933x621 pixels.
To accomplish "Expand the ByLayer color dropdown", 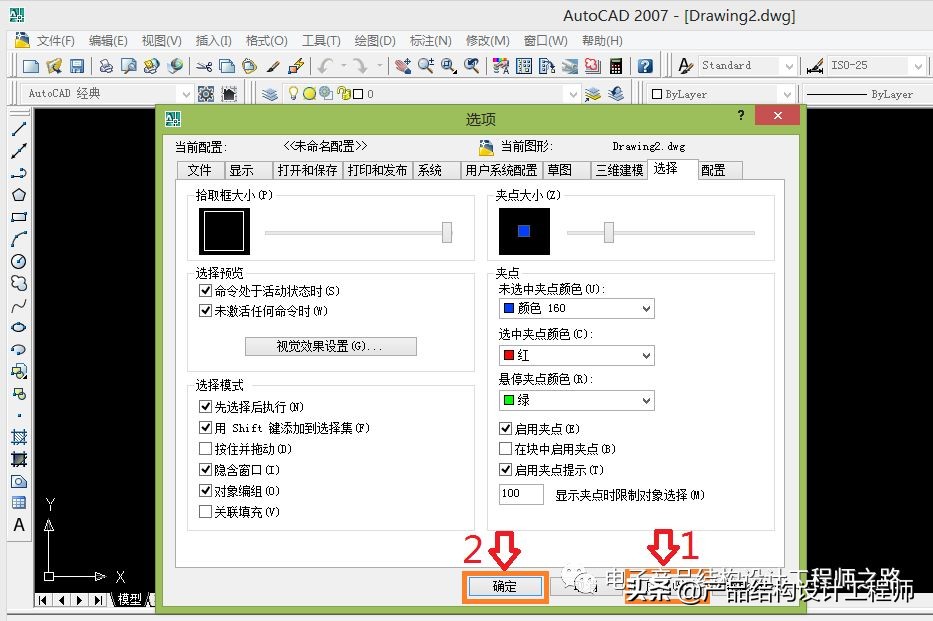I will pos(787,94).
